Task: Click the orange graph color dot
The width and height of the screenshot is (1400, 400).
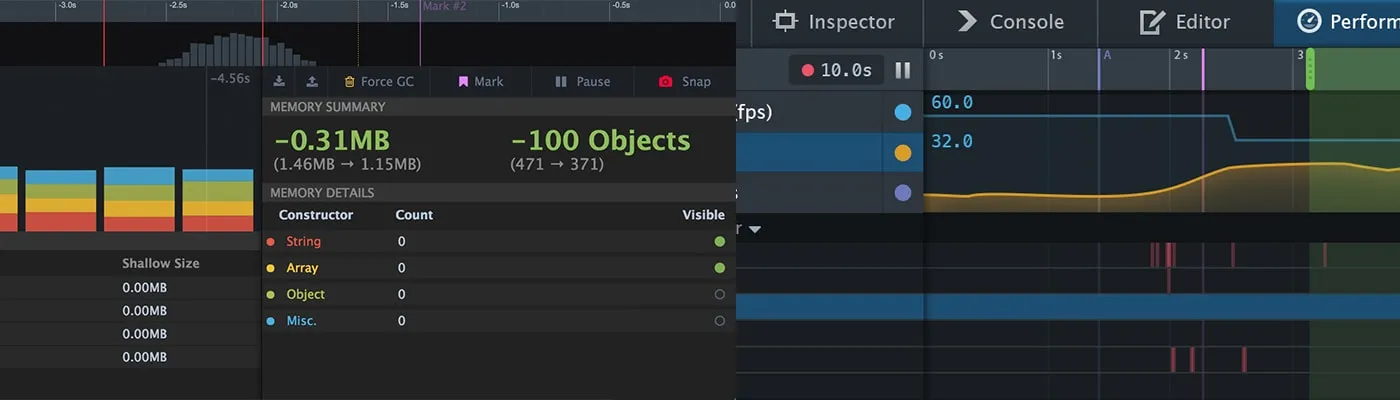Action: click(x=903, y=153)
